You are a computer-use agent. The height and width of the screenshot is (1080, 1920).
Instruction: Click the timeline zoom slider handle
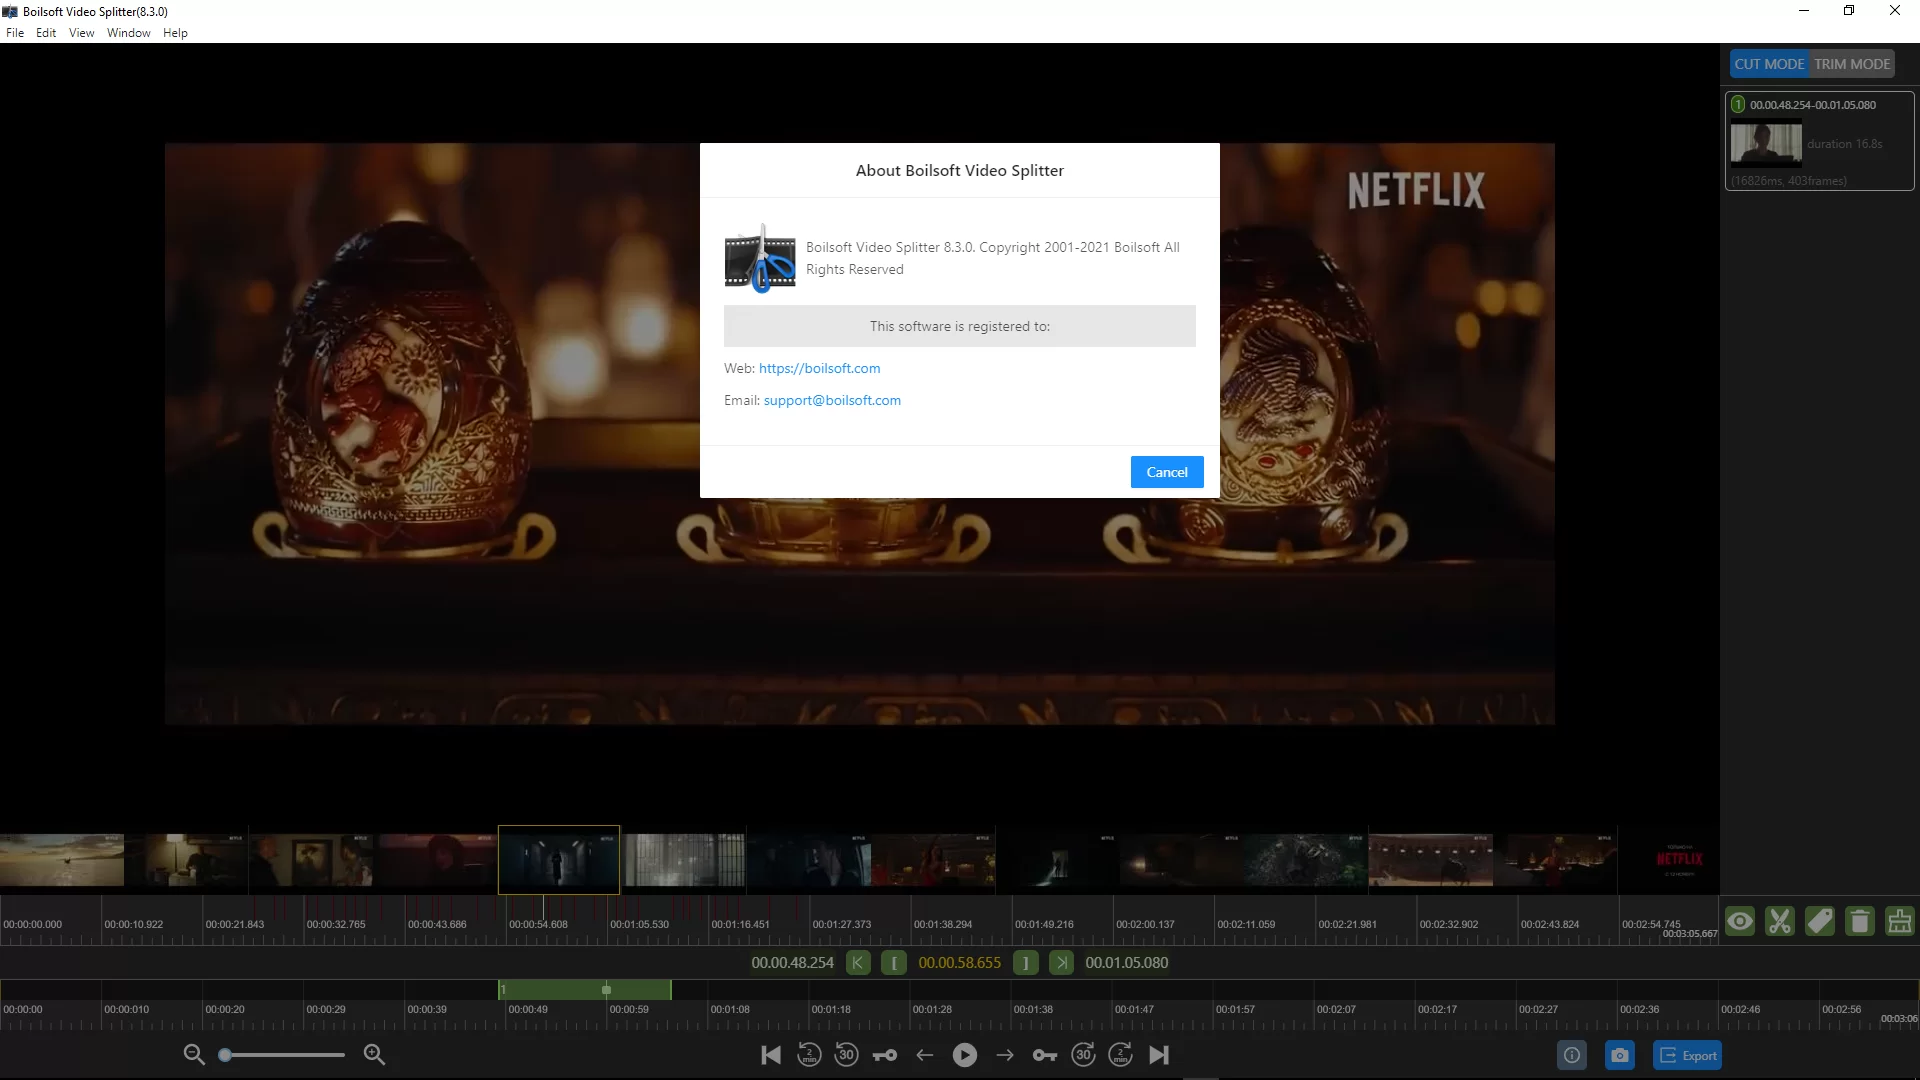click(x=225, y=1054)
